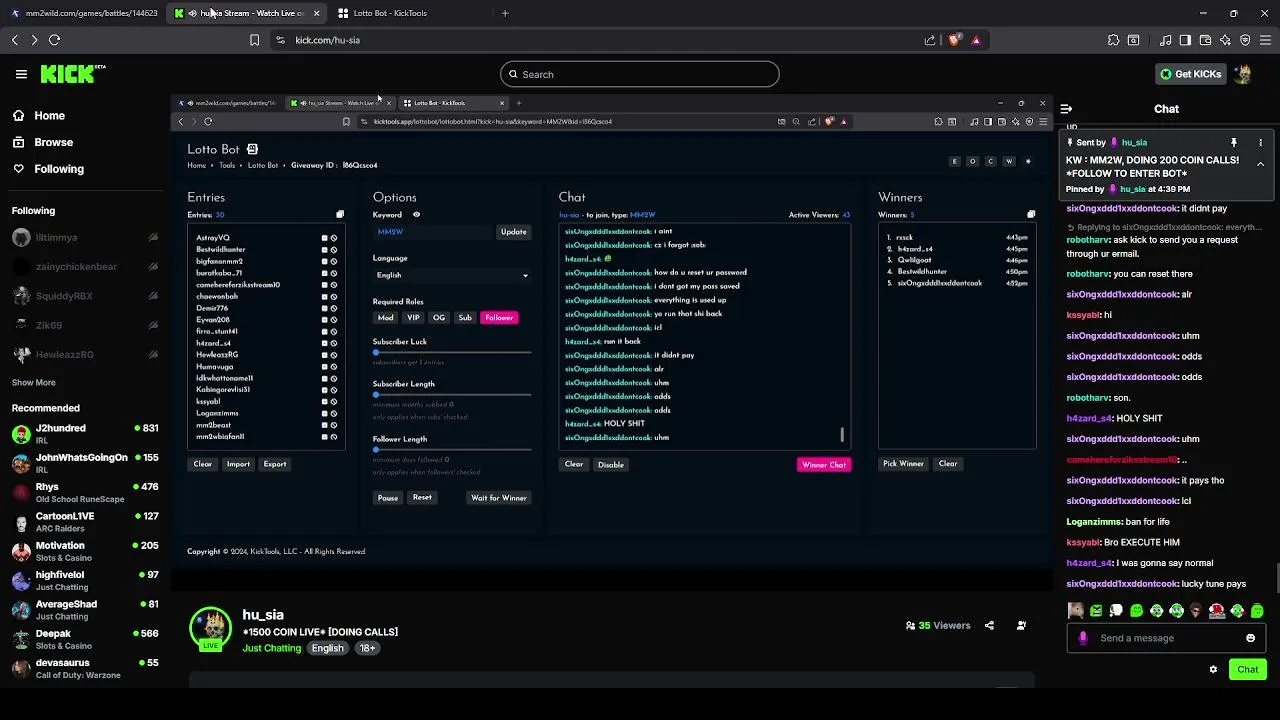Expand the Following list with Show More
The height and width of the screenshot is (720, 1280).
pos(34,383)
